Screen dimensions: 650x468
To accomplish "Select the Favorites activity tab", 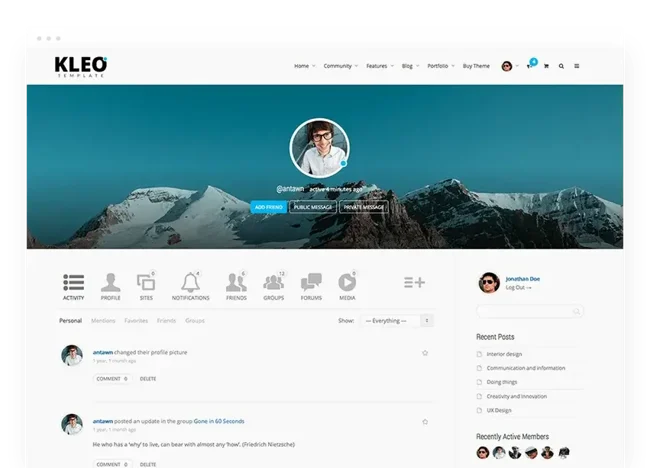I will click(x=136, y=321).
